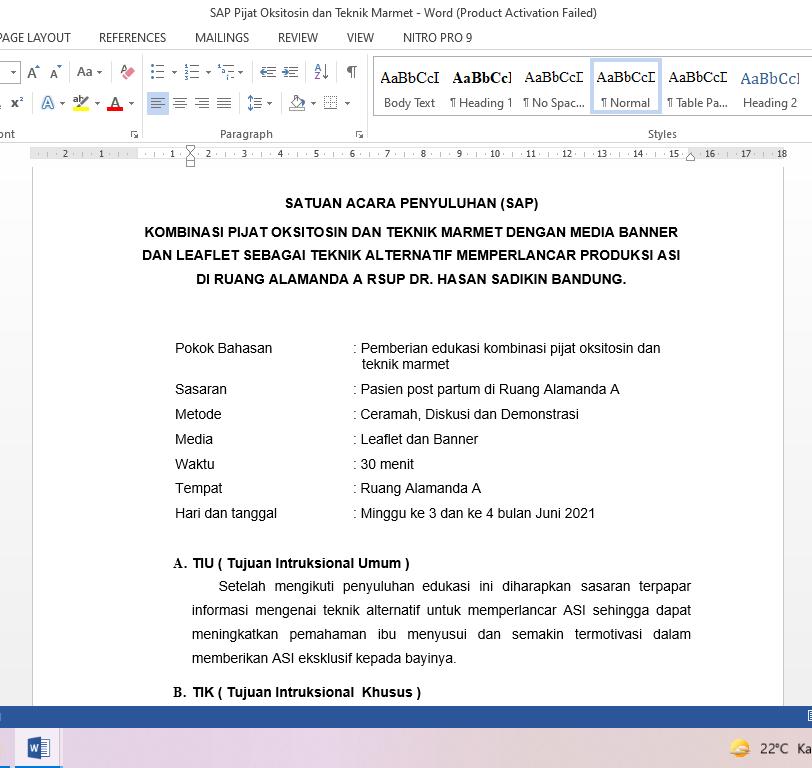812x768 pixels.
Task: Click the Clear All Formatting eraser icon
Action: [x=127, y=72]
